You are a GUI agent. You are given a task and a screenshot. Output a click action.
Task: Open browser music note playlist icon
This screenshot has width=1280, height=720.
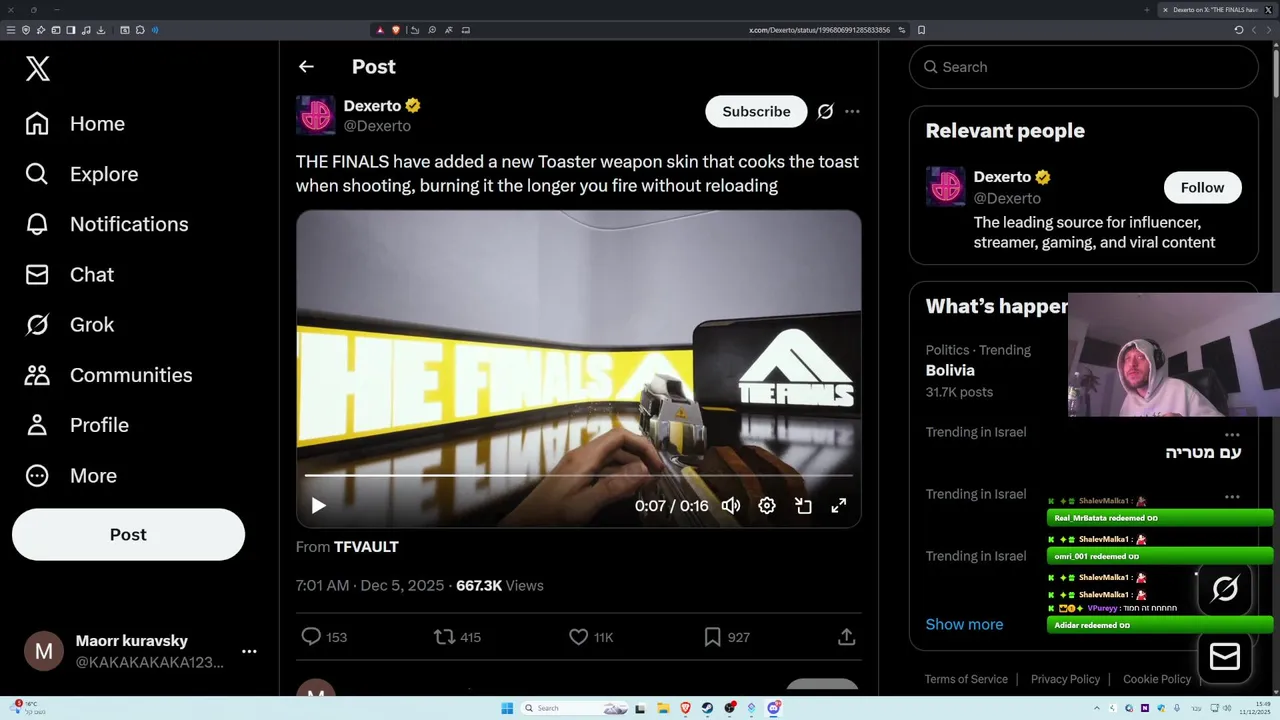(x=86, y=30)
